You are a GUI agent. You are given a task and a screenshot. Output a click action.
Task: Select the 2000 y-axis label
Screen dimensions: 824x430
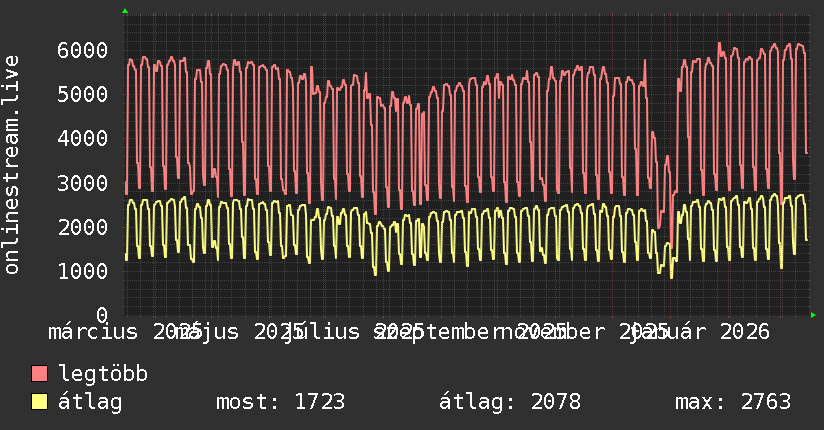coord(83,227)
